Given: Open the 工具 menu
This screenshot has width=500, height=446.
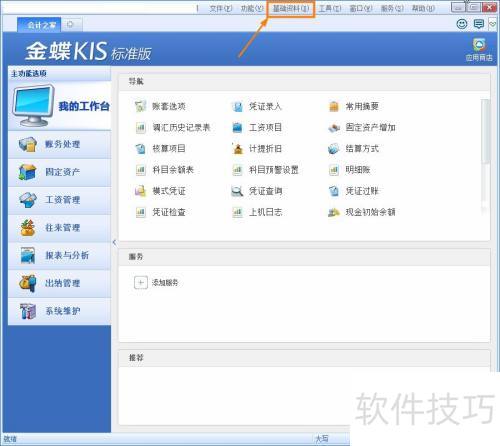Looking at the screenshot, I should tap(330, 8).
